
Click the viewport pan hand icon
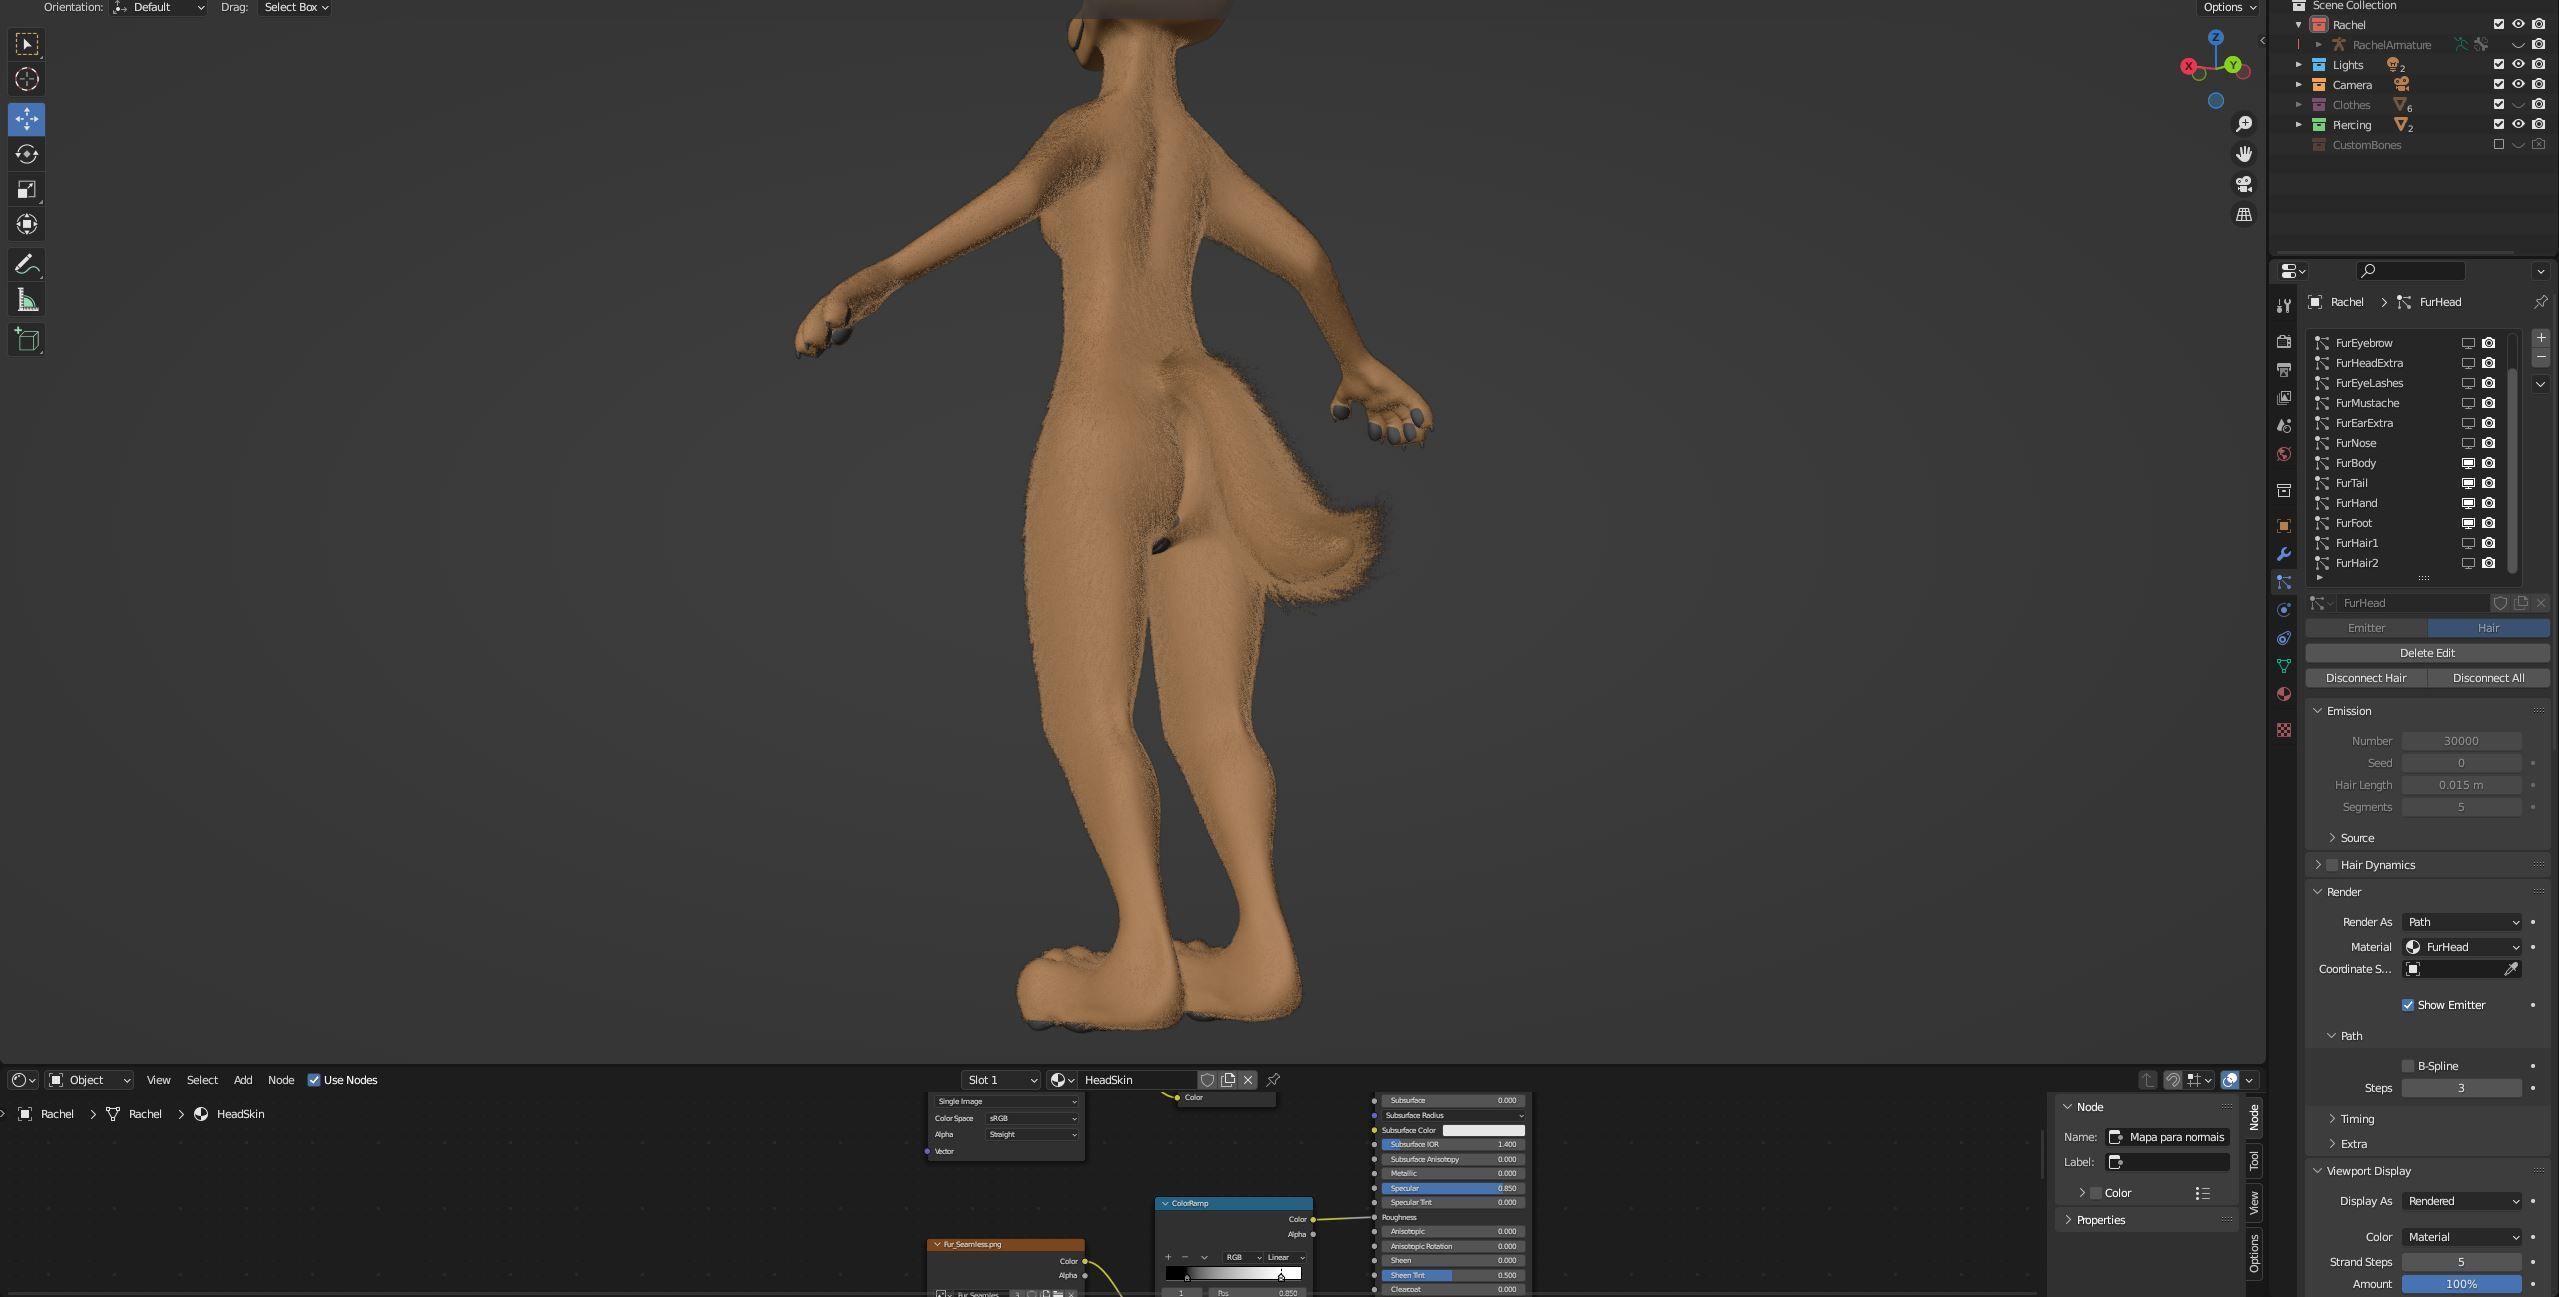2244,154
